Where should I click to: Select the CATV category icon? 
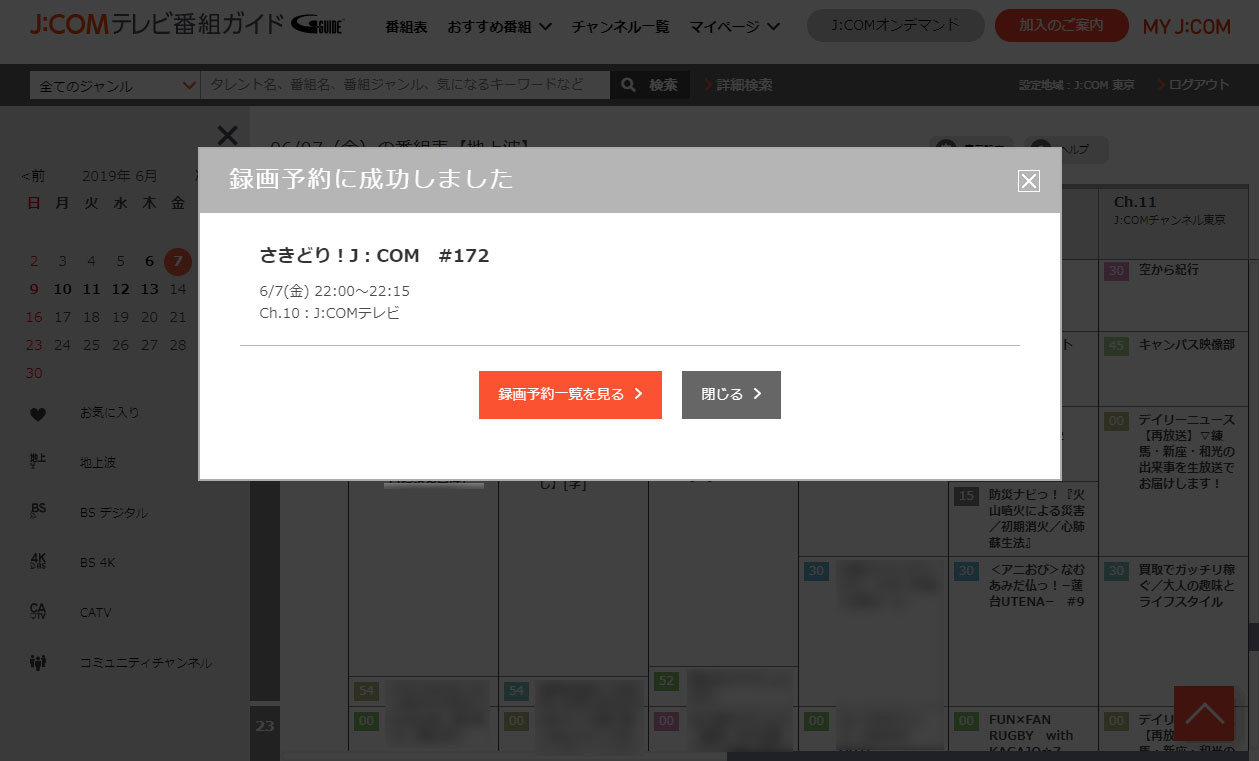(x=38, y=611)
